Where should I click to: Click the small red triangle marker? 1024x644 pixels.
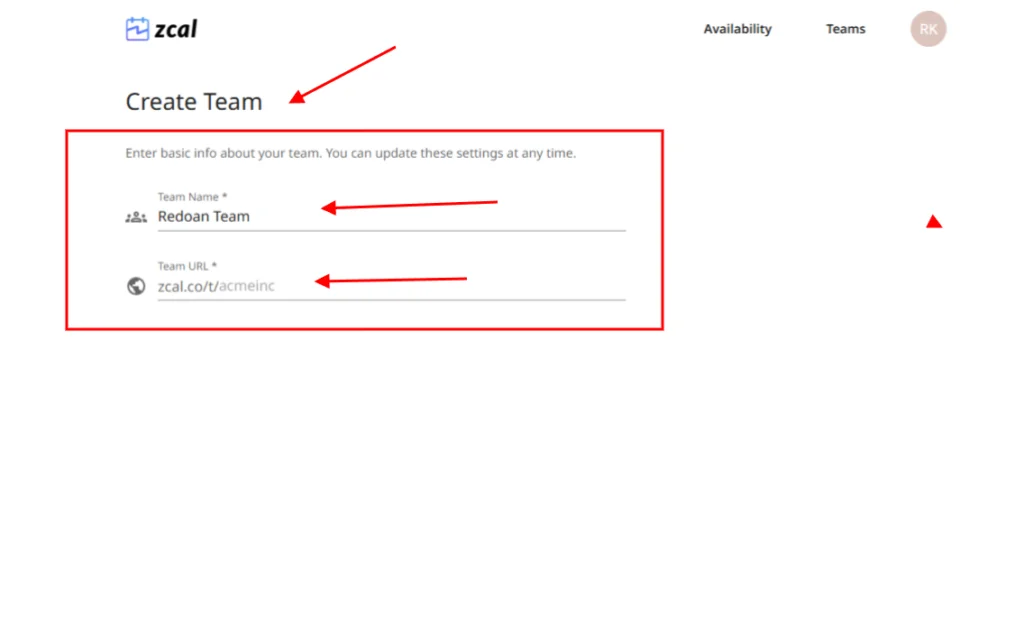pyautogui.click(x=934, y=222)
